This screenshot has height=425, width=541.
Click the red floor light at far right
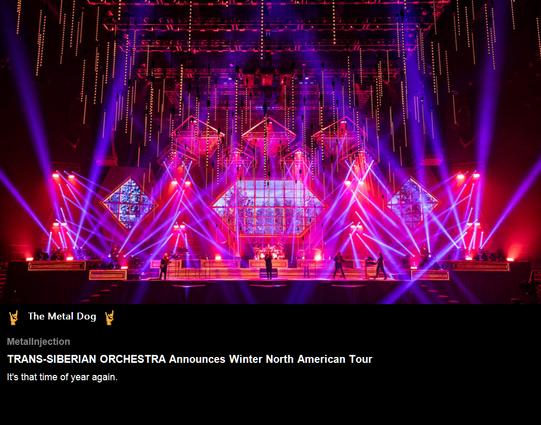(x=510, y=259)
